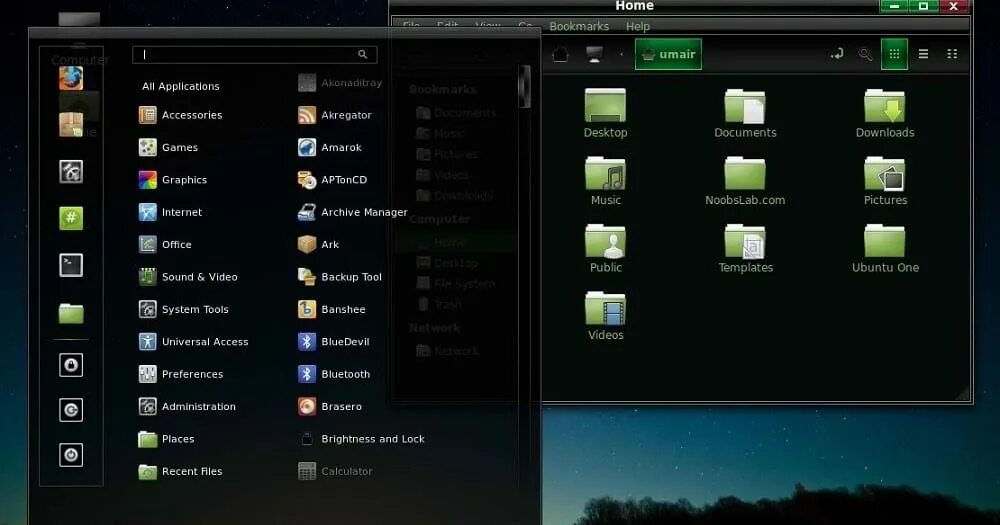Click the lock screen button icon
The width and height of the screenshot is (1000, 525).
tap(71, 365)
